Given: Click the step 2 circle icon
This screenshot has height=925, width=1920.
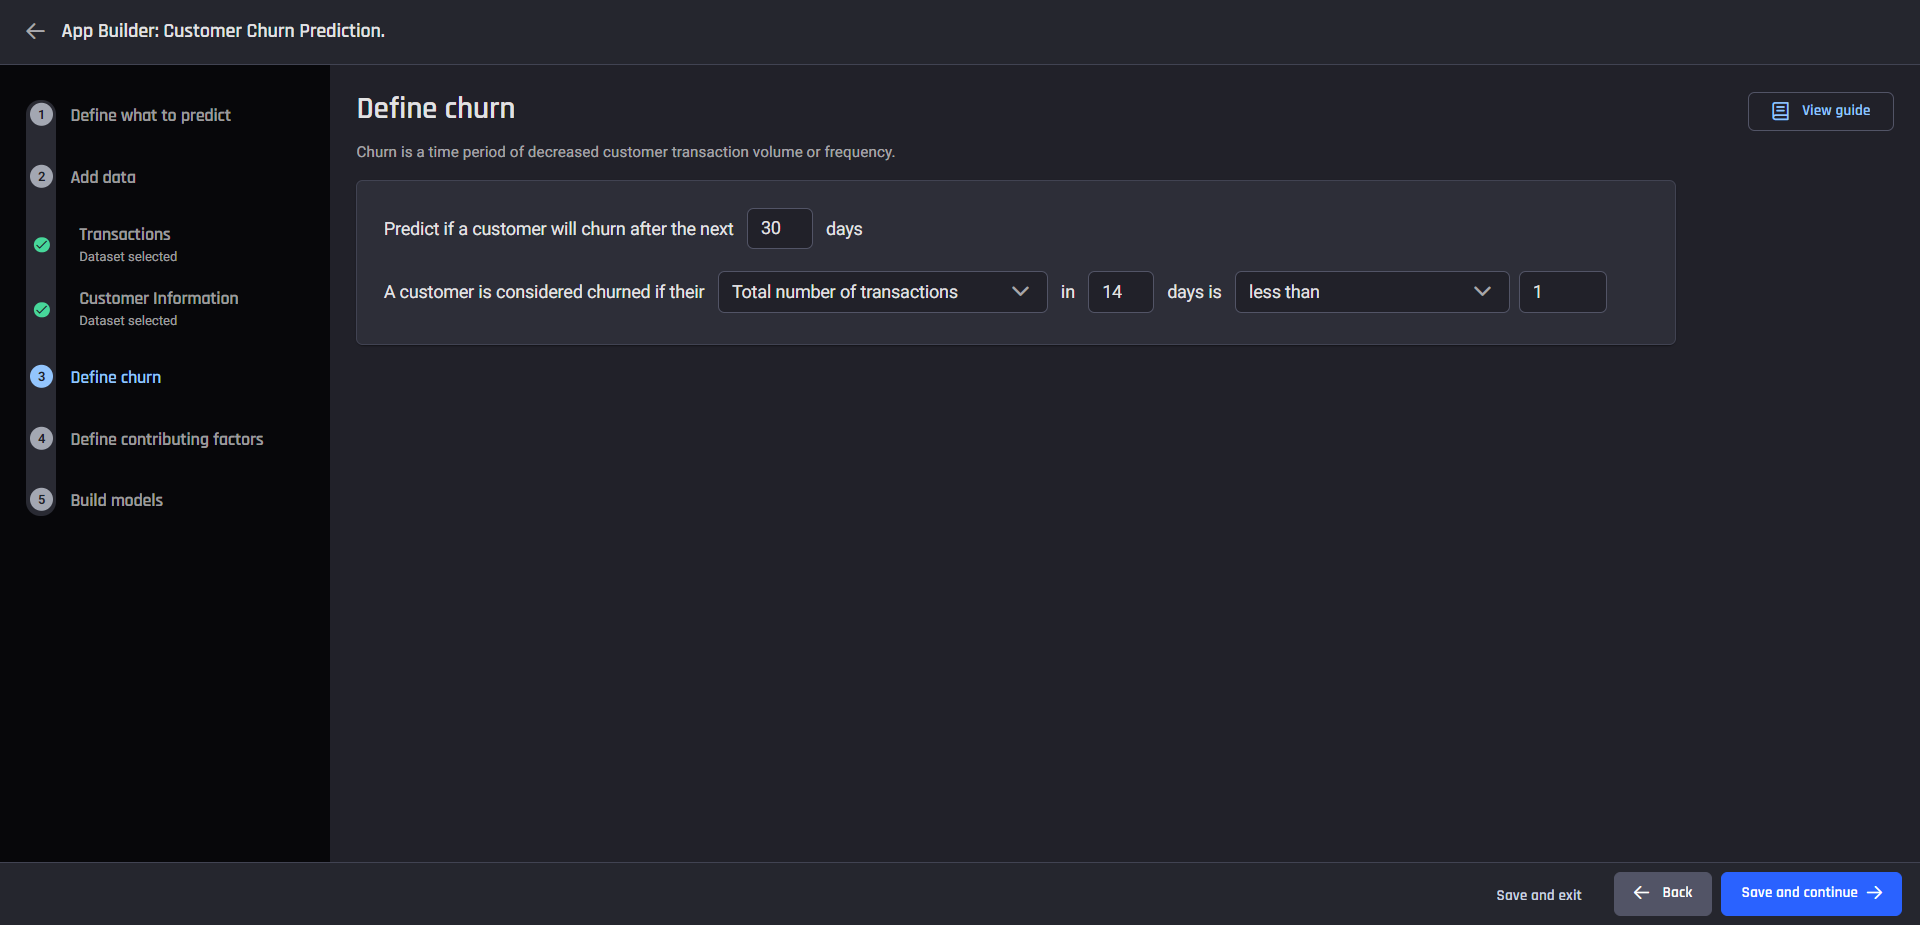Looking at the screenshot, I should tap(41, 177).
